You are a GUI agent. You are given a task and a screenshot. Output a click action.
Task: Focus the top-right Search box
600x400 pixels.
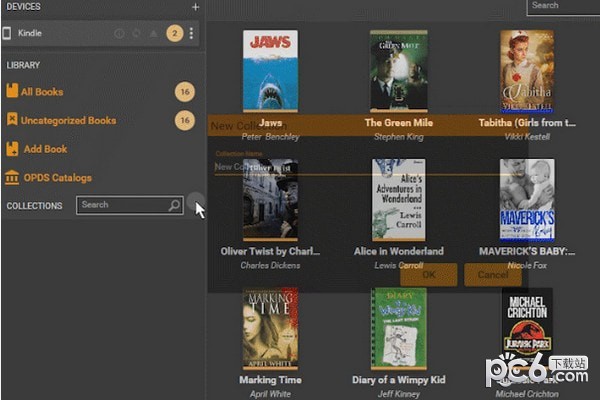coord(563,6)
